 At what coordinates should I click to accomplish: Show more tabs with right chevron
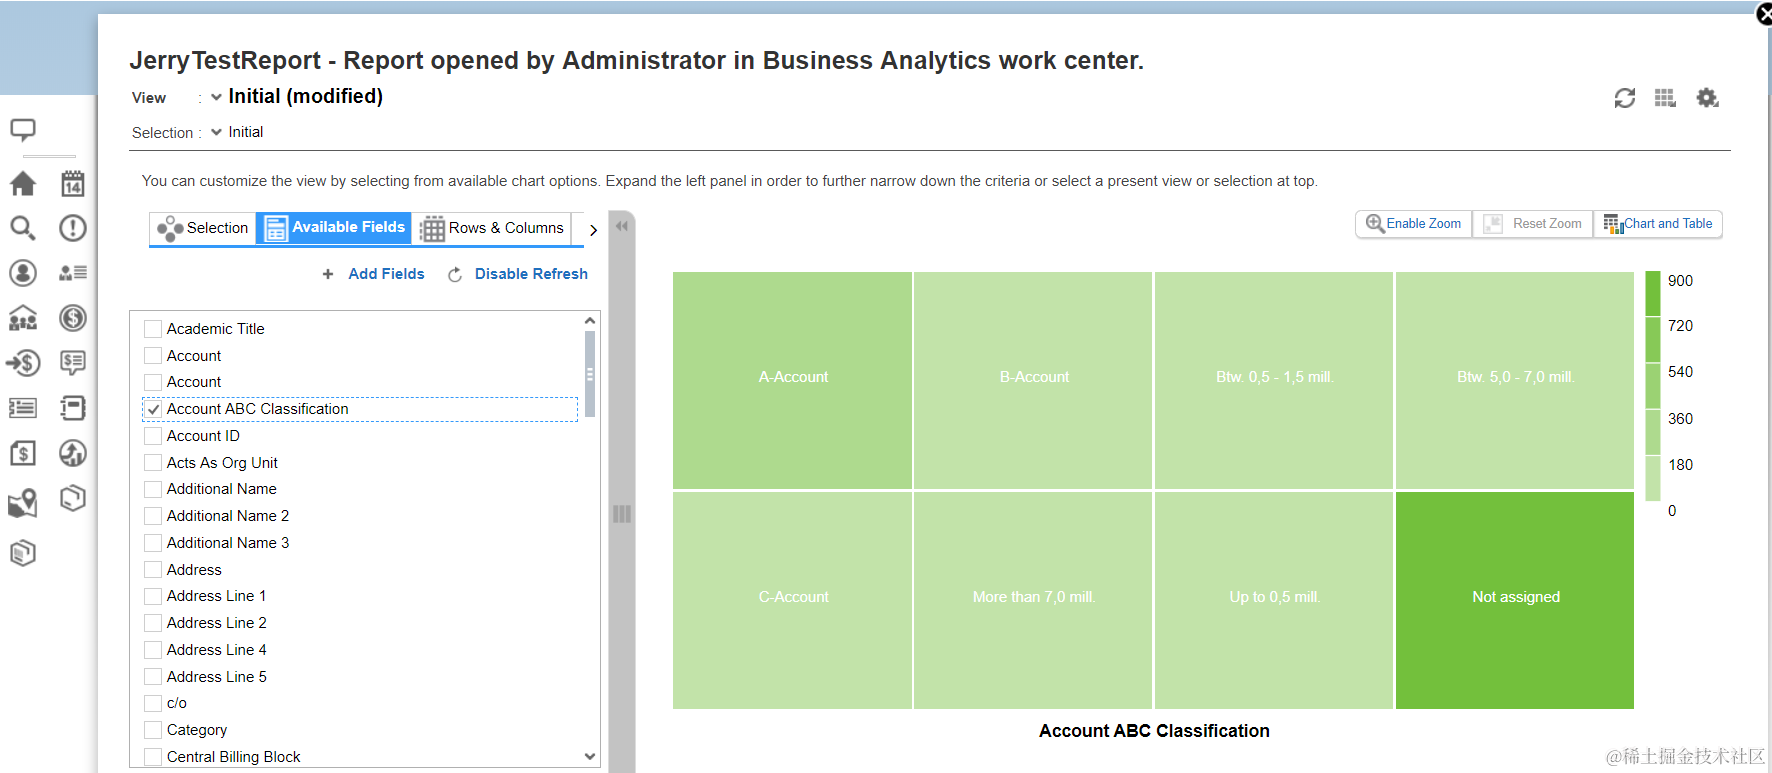pyautogui.click(x=593, y=230)
